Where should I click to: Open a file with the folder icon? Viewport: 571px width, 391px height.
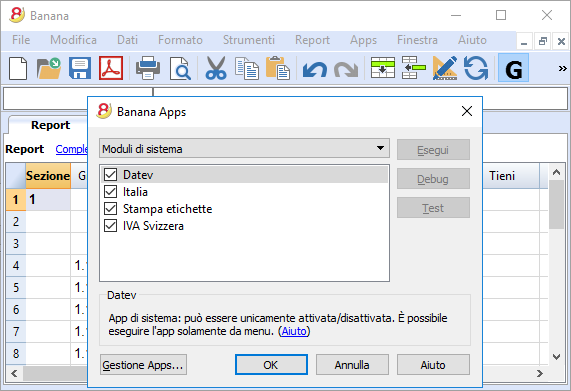point(49,68)
